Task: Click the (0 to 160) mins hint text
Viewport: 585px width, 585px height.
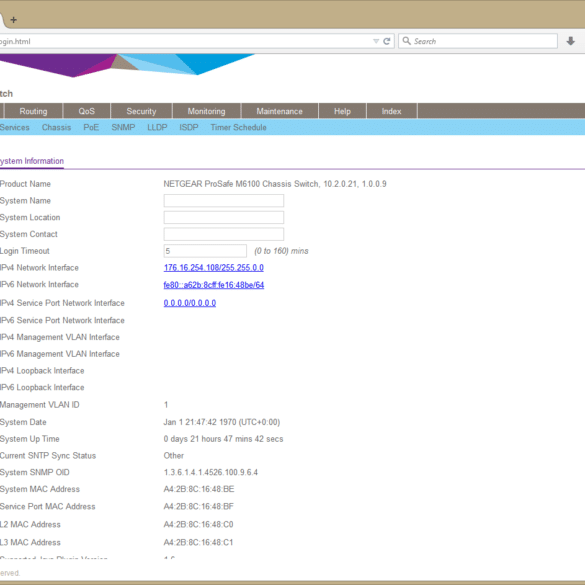Action: coord(281,251)
